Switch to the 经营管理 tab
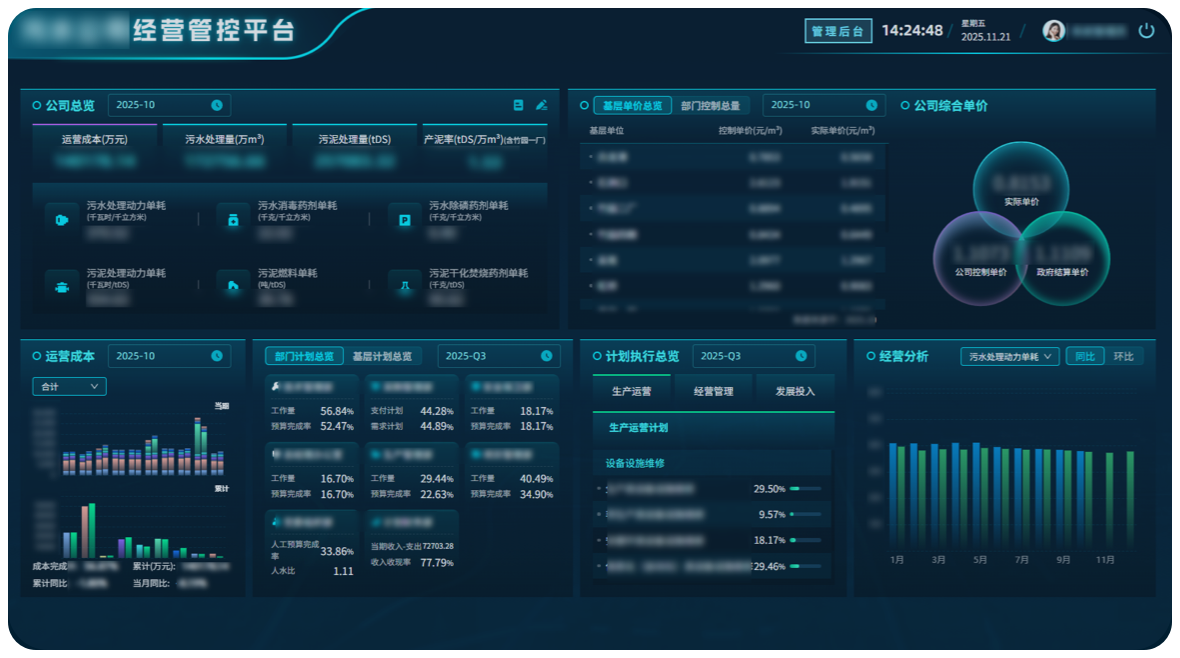The height and width of the screenshot is (658, 1180). [x=713, y=391]
